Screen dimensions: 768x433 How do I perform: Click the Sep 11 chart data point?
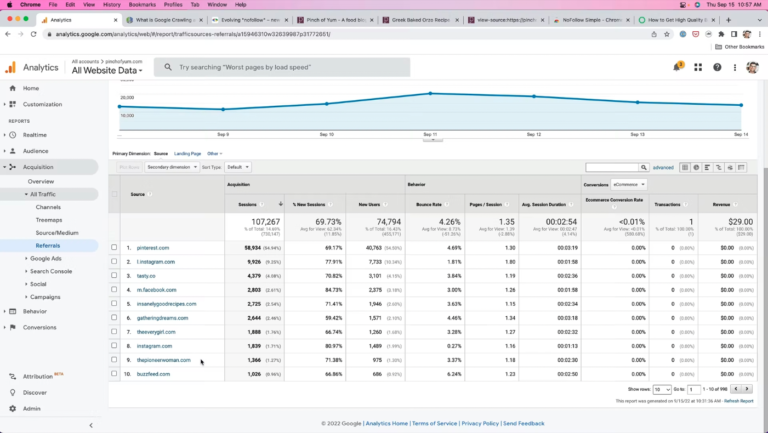pyautogui.click(x=431, y=93)
